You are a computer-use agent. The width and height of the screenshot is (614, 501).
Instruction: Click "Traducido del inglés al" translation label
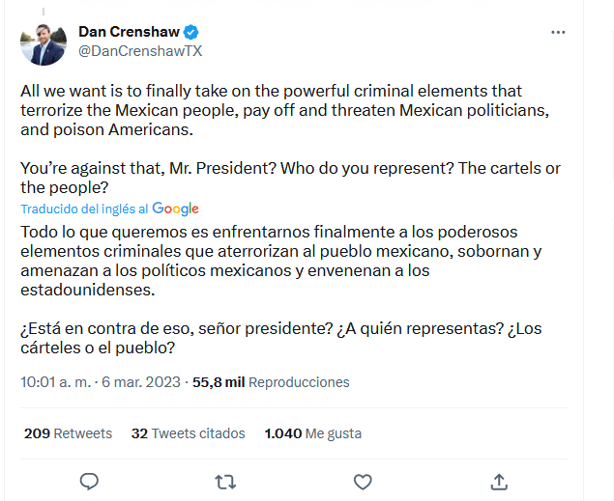[84, 209]
